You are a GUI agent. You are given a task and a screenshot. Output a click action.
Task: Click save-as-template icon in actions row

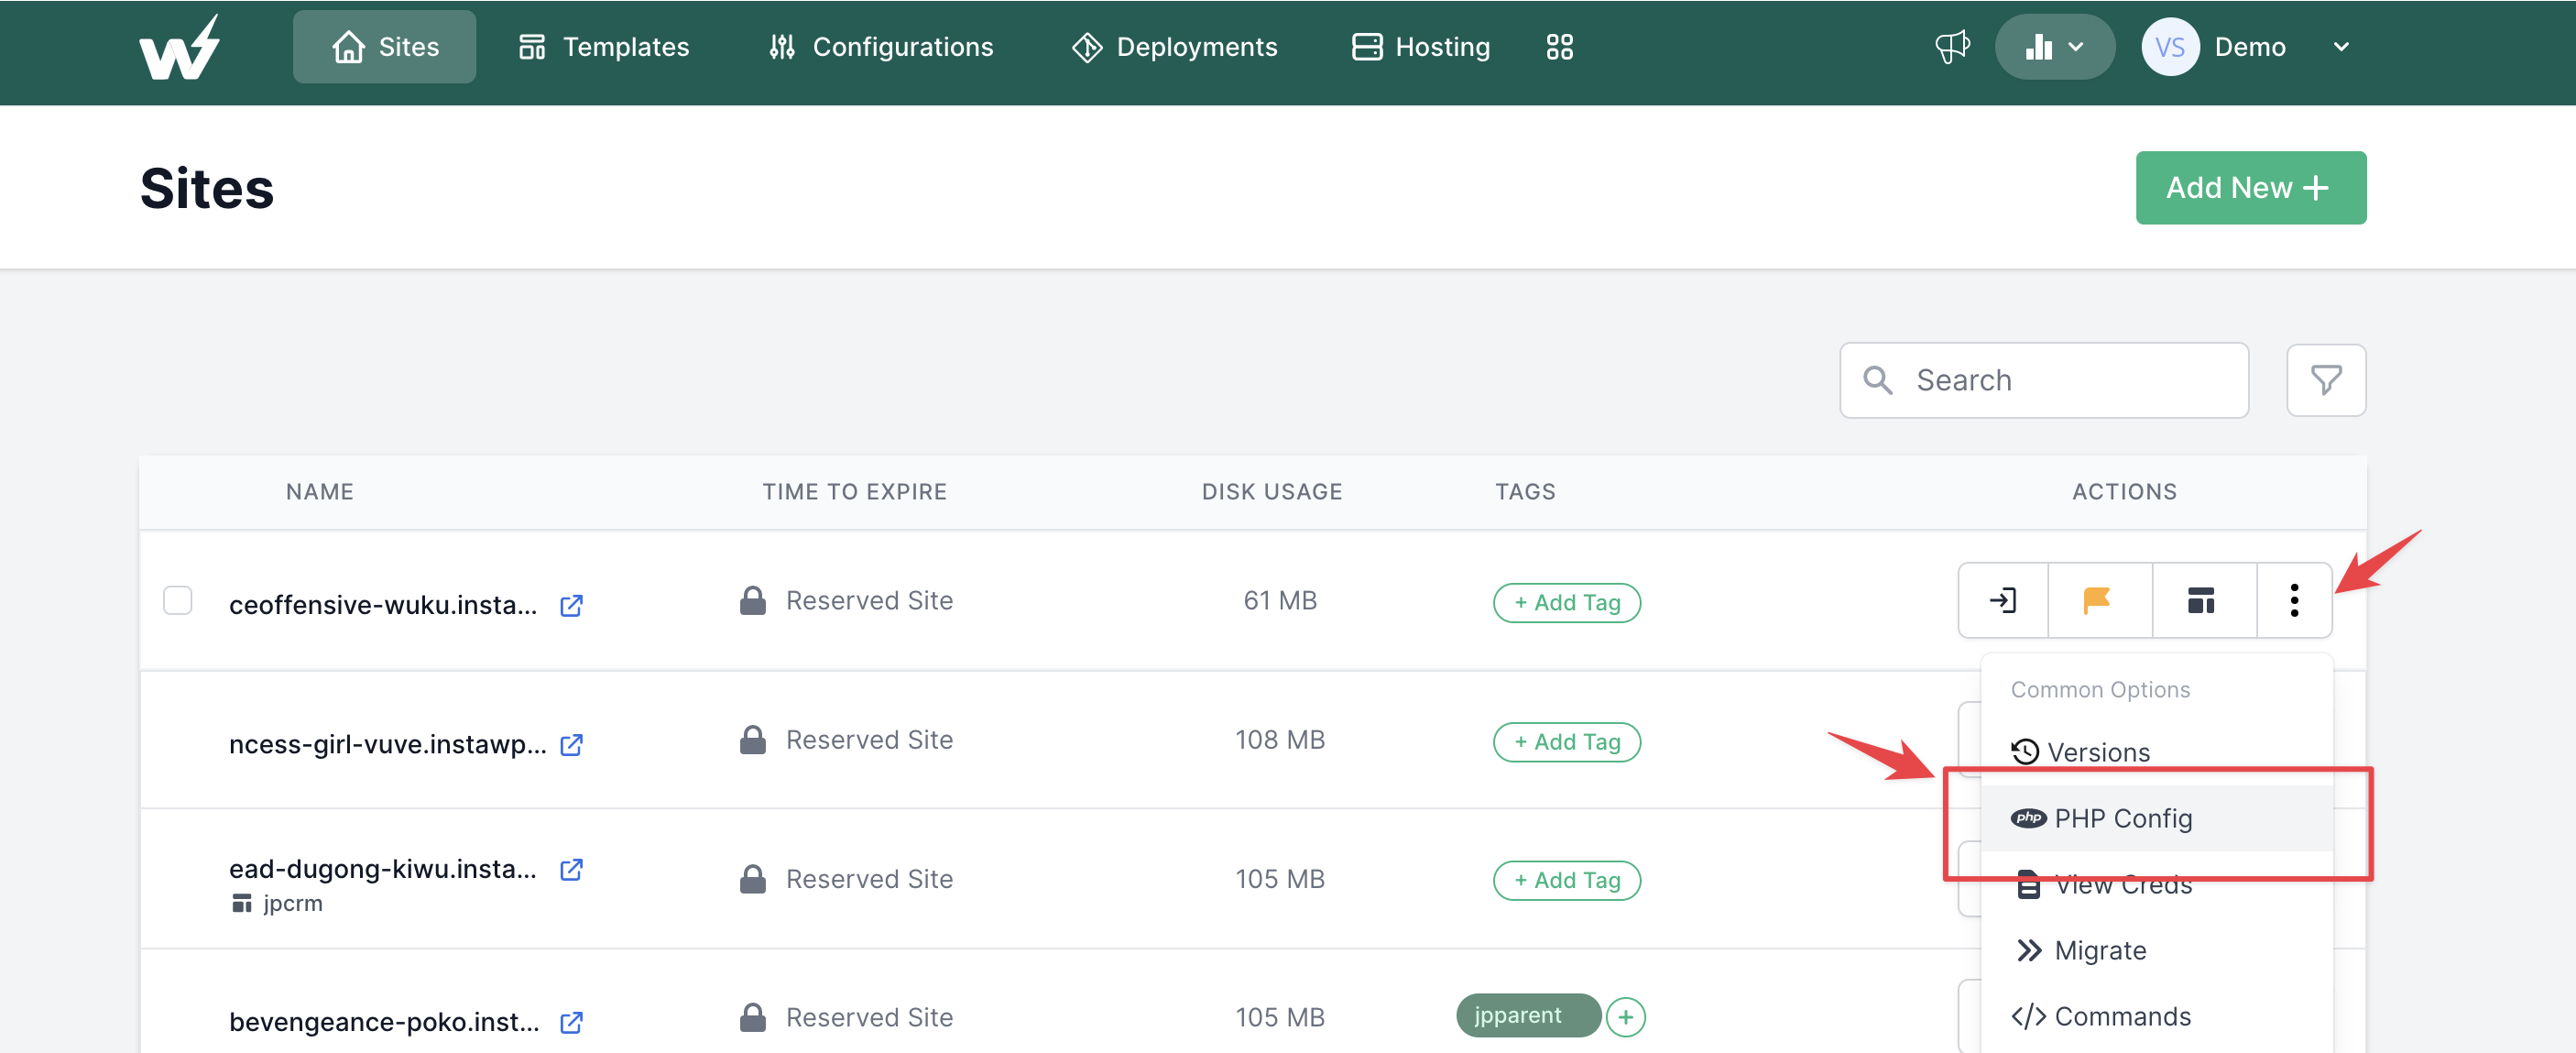click(x=2201, y=600)
